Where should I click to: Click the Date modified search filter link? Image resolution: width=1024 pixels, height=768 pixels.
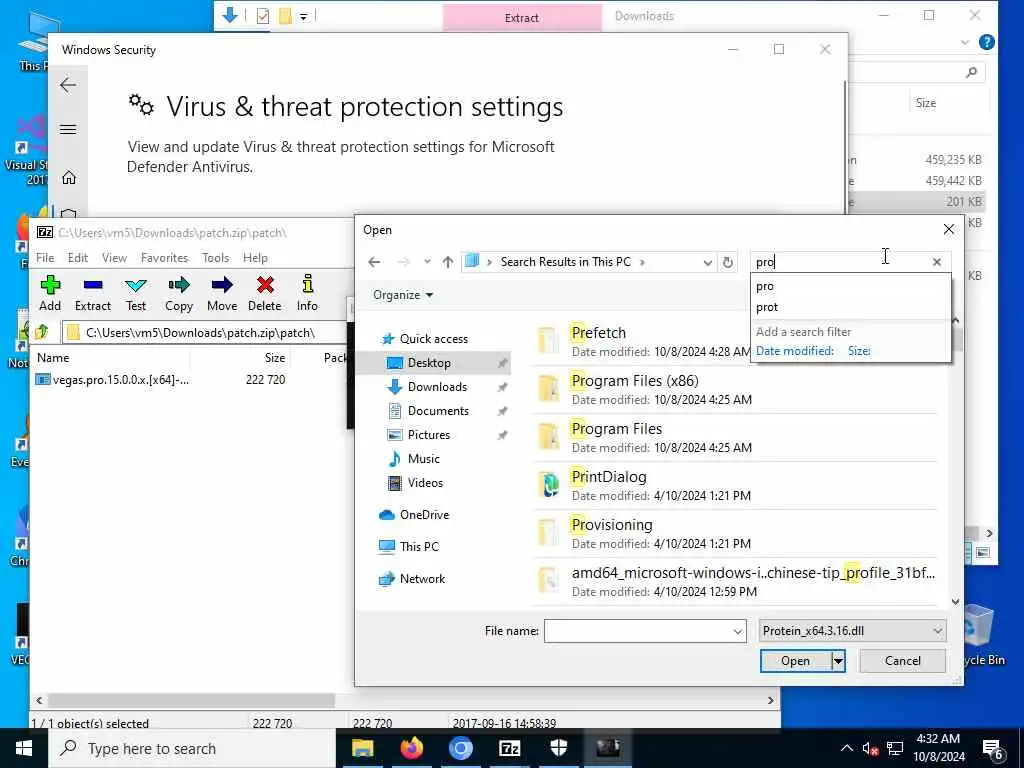point(795,351)
